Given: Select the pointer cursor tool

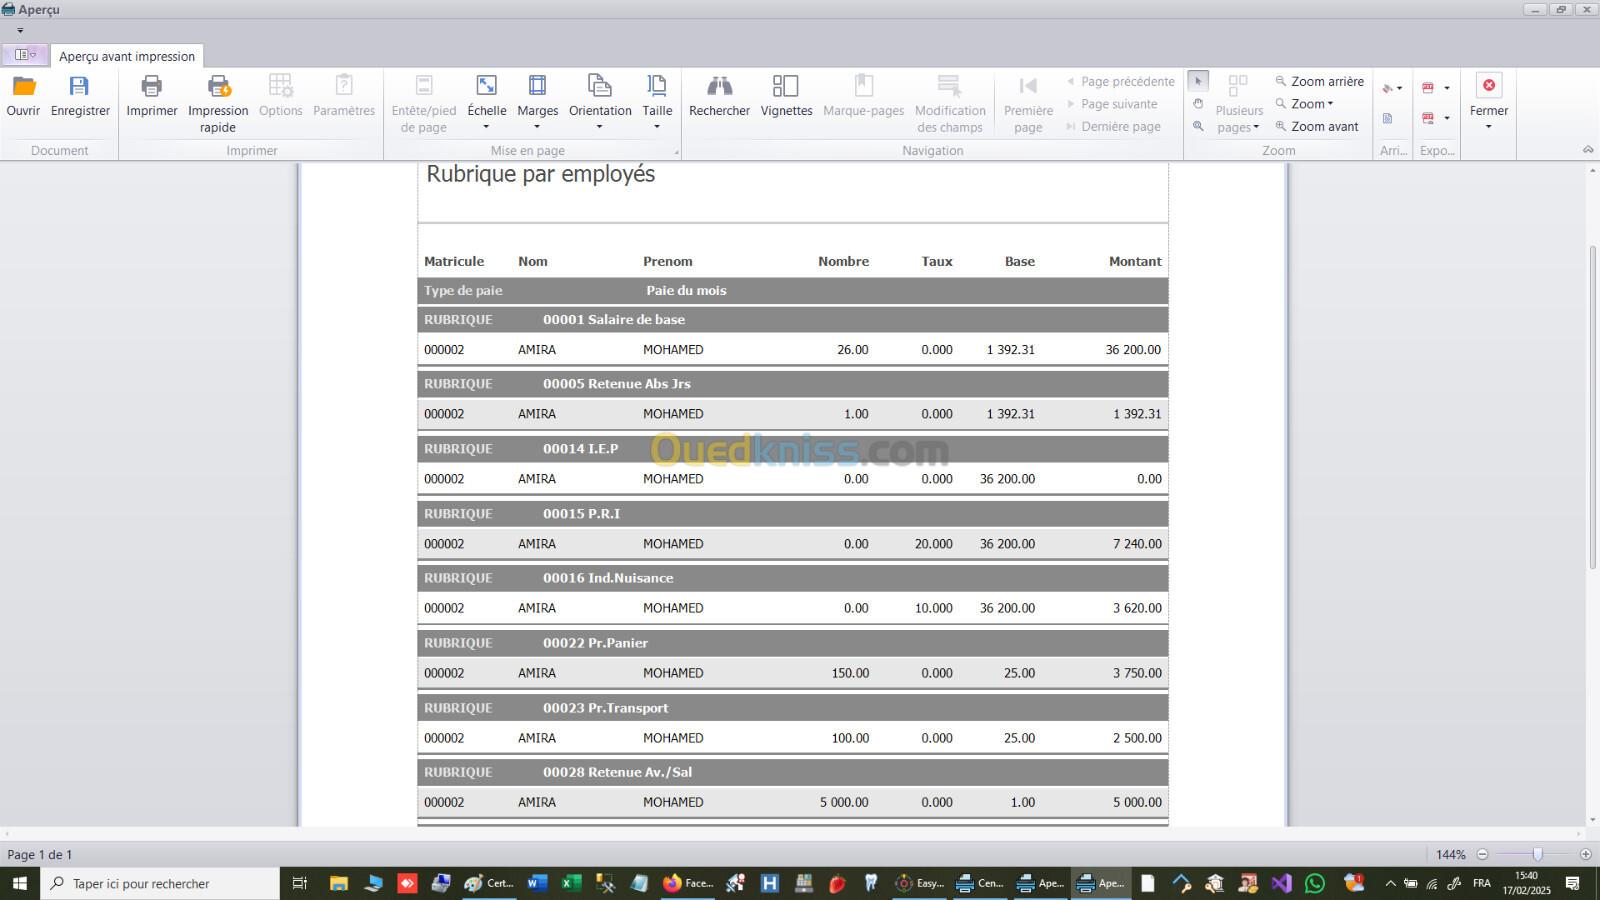Looking at the screenshot, I should [x=1198, y=81].
